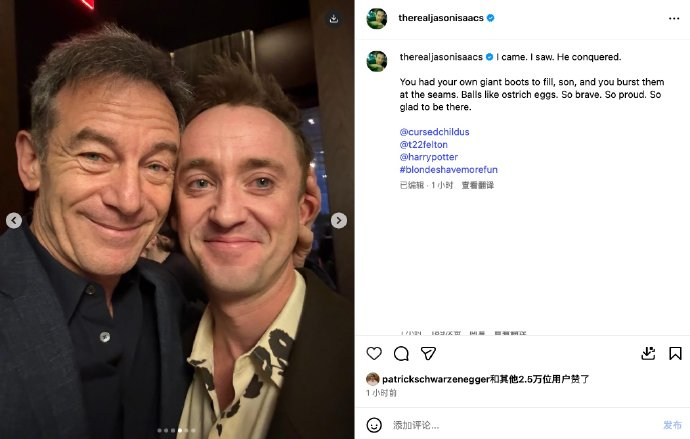
Task: Download the photo using the image's top-right icon
Action: click(334, 18)
